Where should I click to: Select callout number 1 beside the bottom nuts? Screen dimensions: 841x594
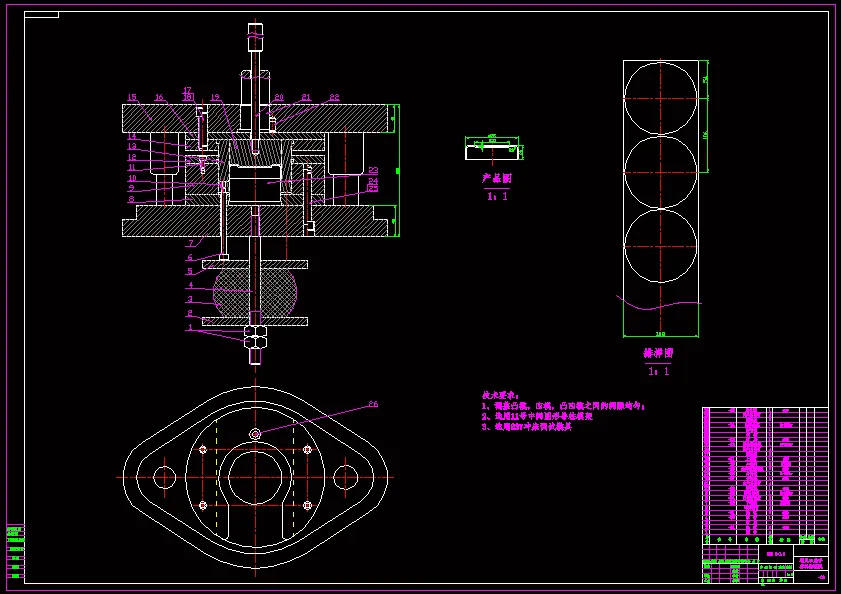[190, 327]
